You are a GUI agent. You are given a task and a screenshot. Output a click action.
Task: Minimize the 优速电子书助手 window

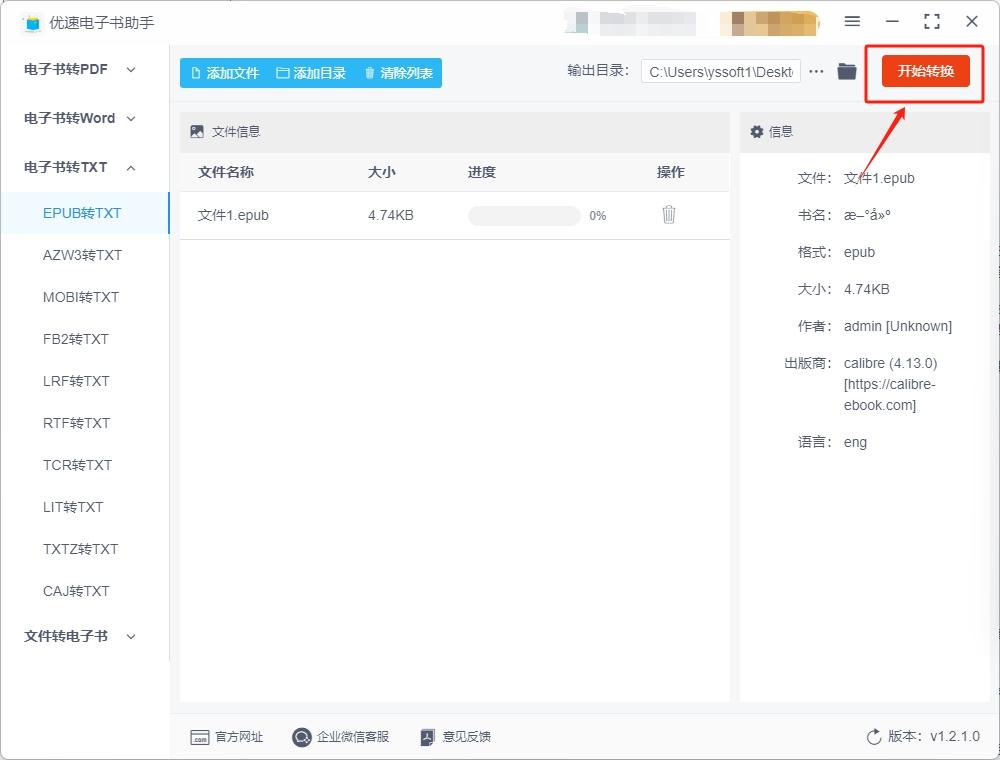892,21
